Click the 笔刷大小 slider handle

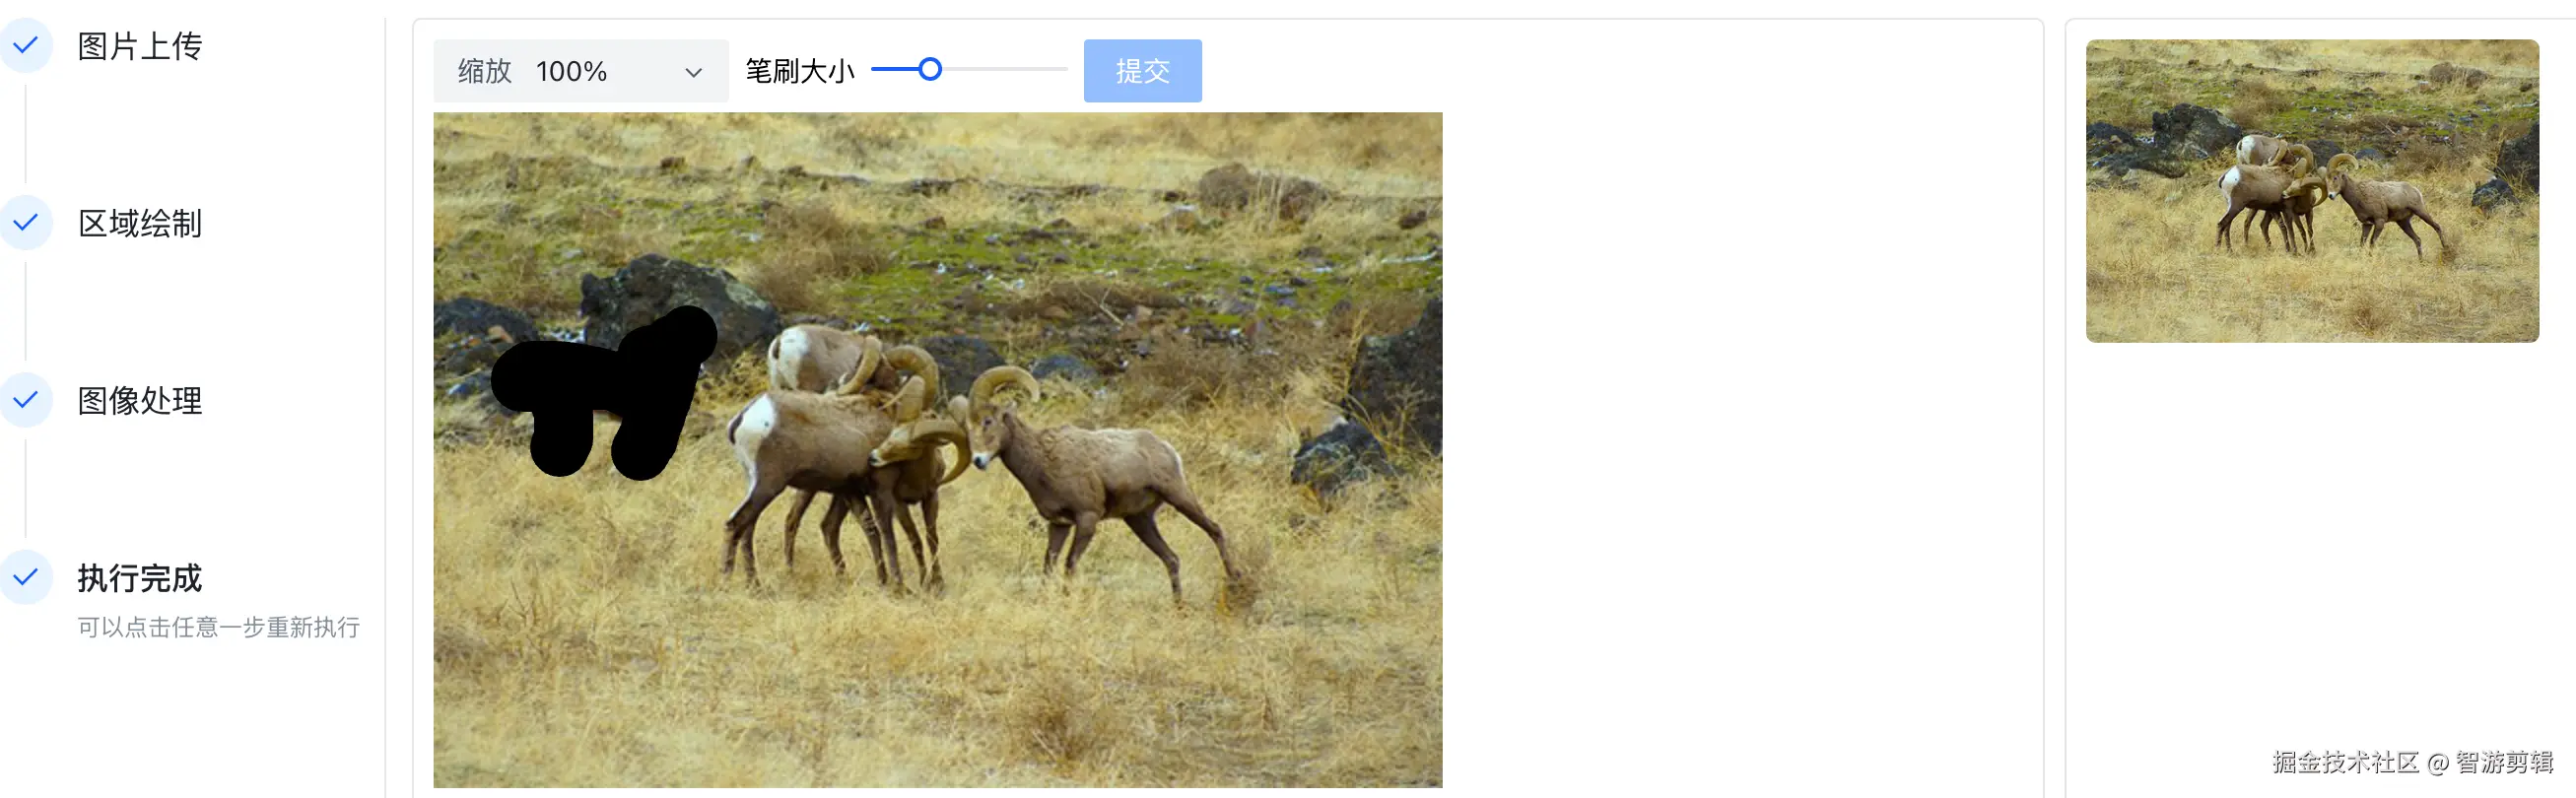(x=930, y=69)
